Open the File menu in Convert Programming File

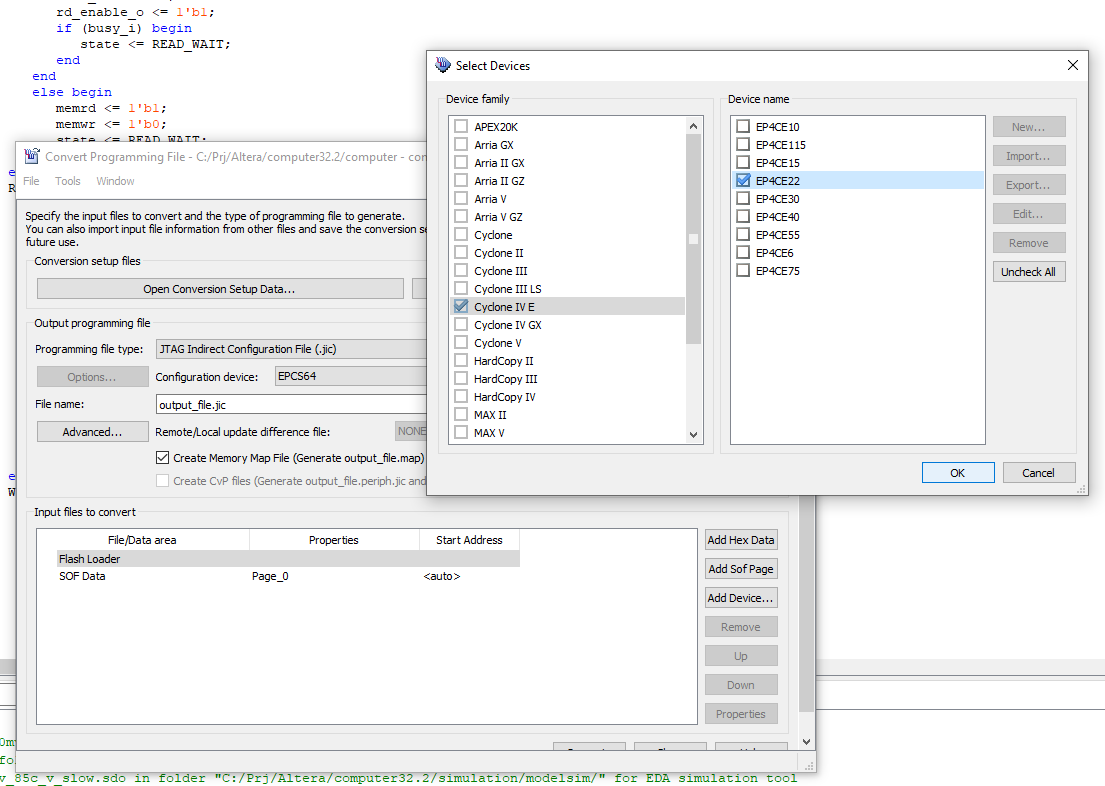point(31,181)
